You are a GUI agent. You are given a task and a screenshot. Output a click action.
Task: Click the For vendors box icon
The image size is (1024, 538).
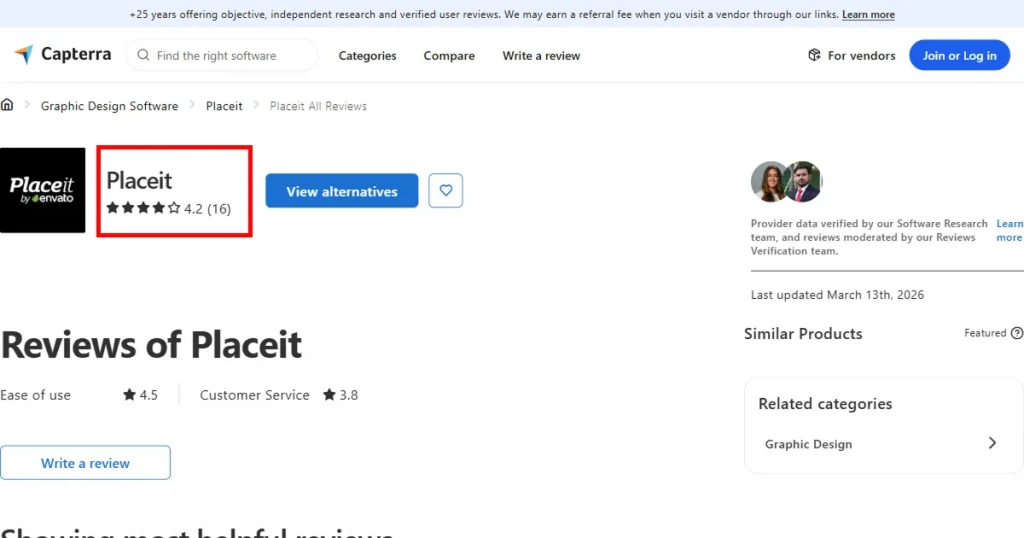[814, 55]
